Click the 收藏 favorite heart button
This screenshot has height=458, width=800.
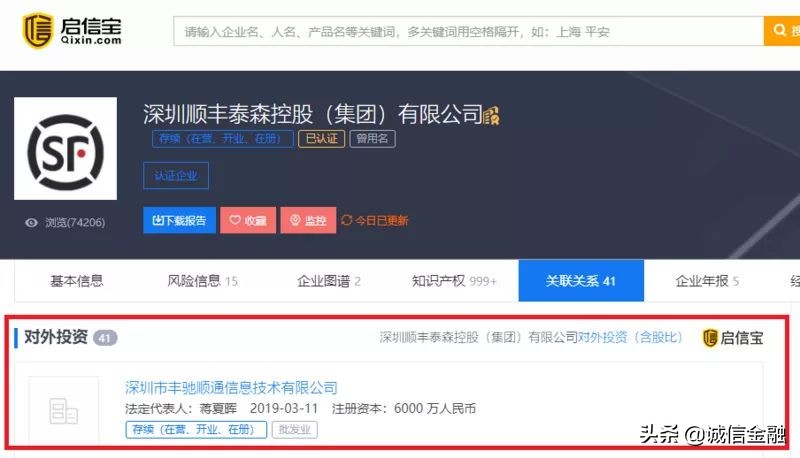[x=248, y=220]
